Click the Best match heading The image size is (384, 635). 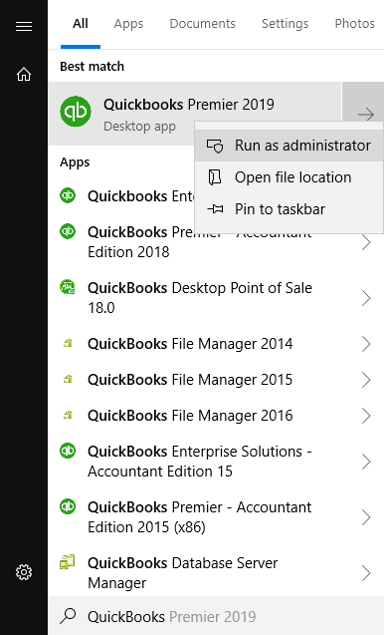(x=92, y=66)
